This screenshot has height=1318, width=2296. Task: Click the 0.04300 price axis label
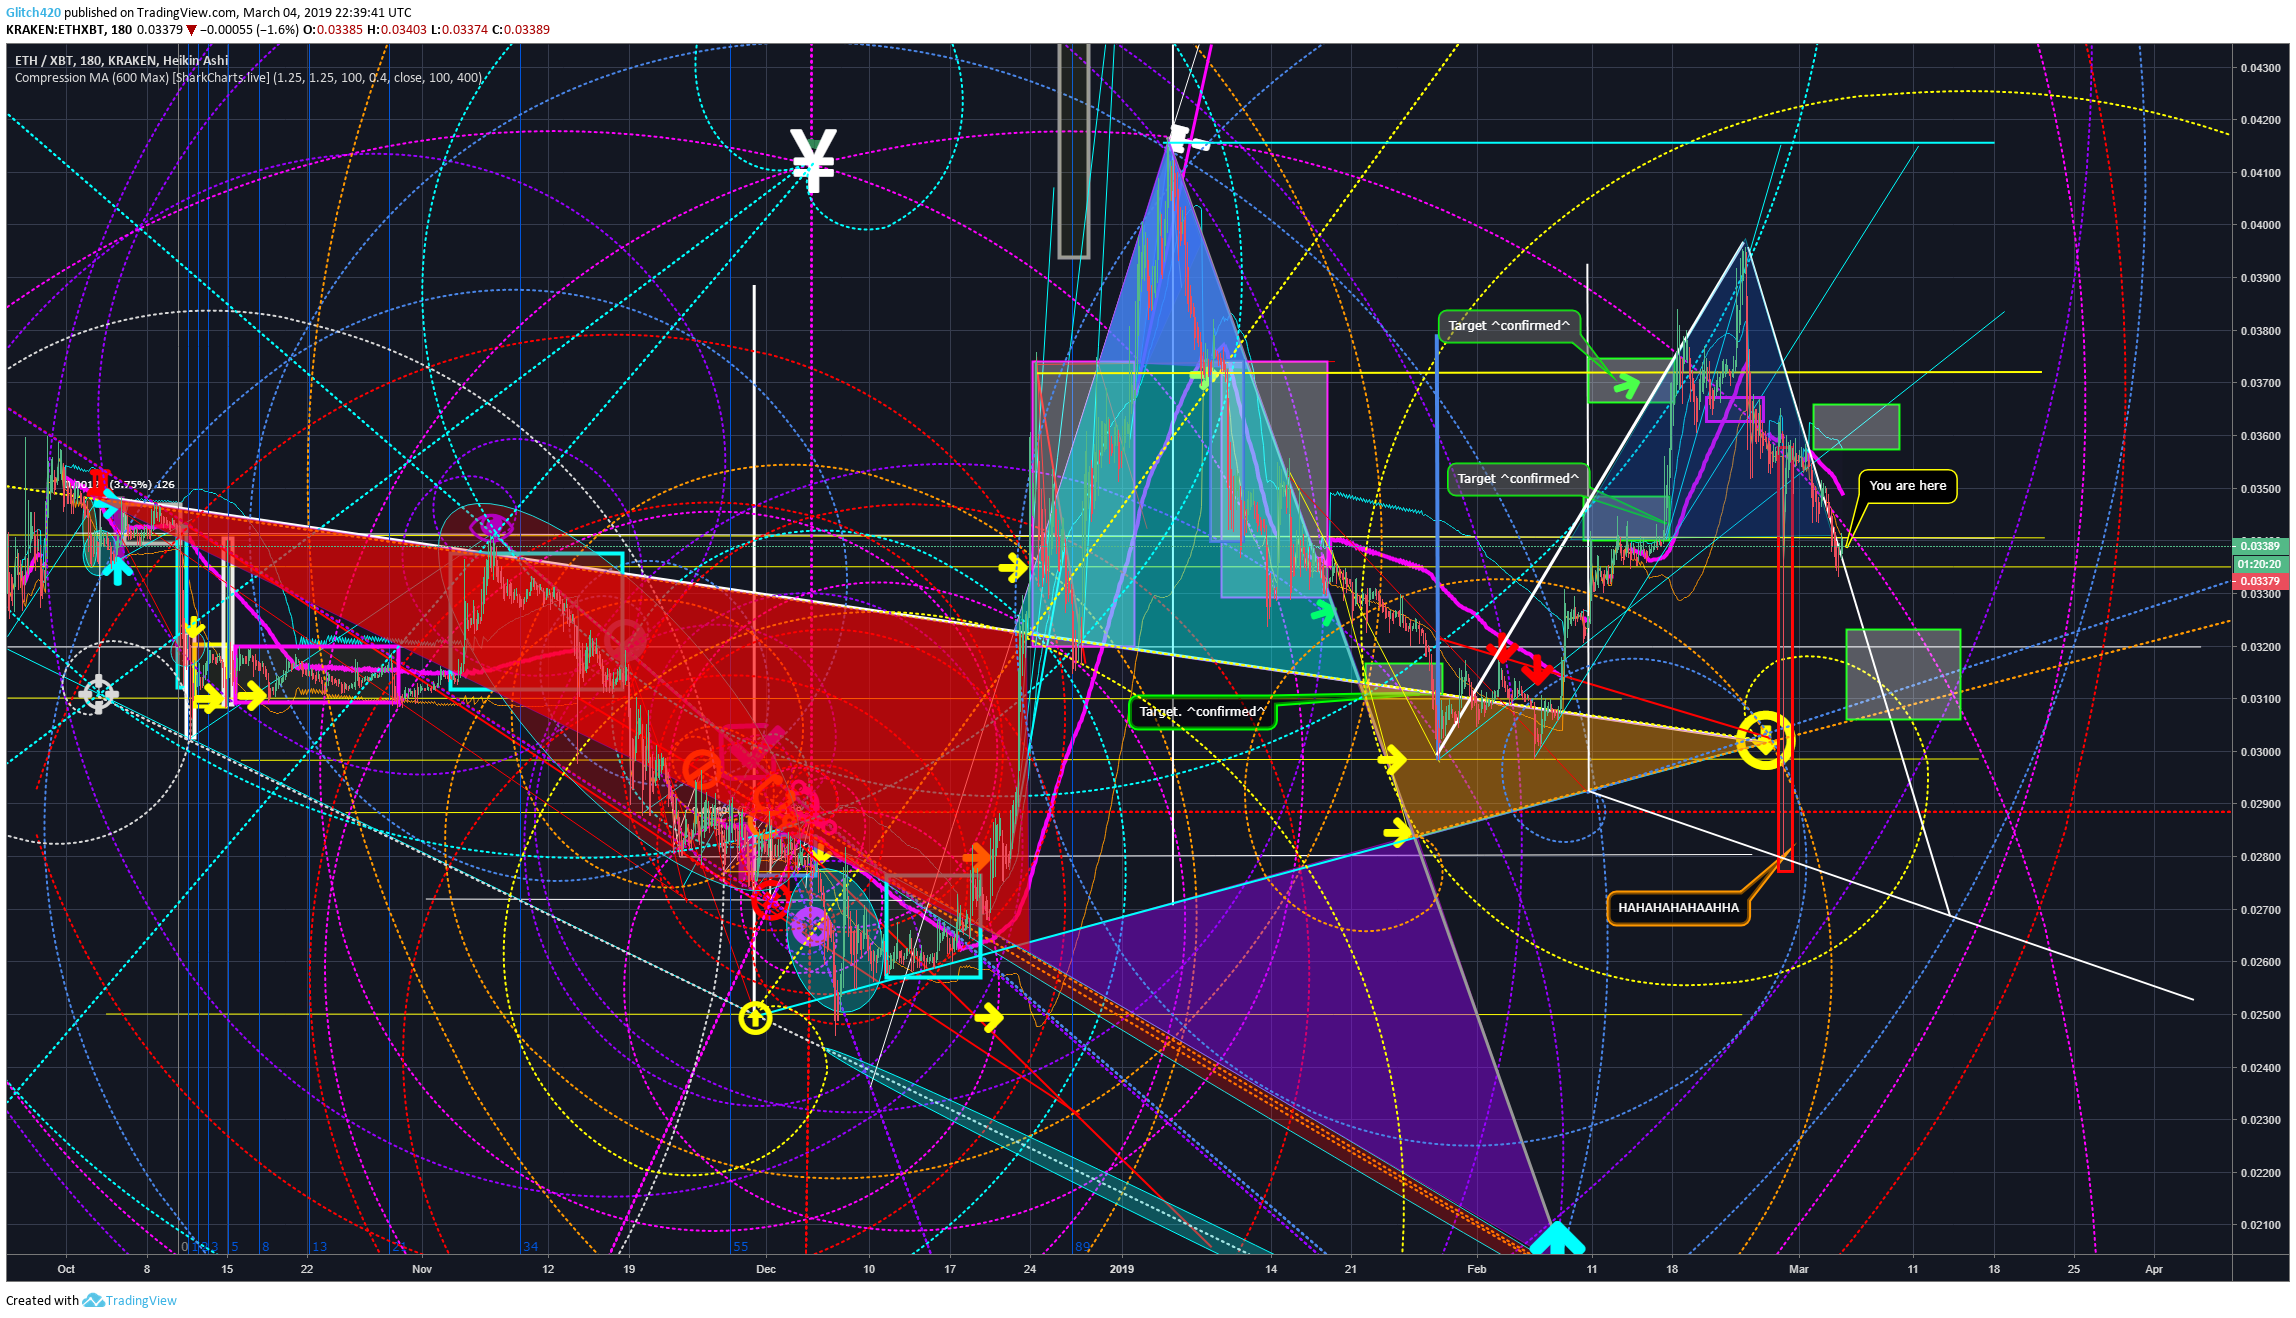click(x=2260, y=68)
